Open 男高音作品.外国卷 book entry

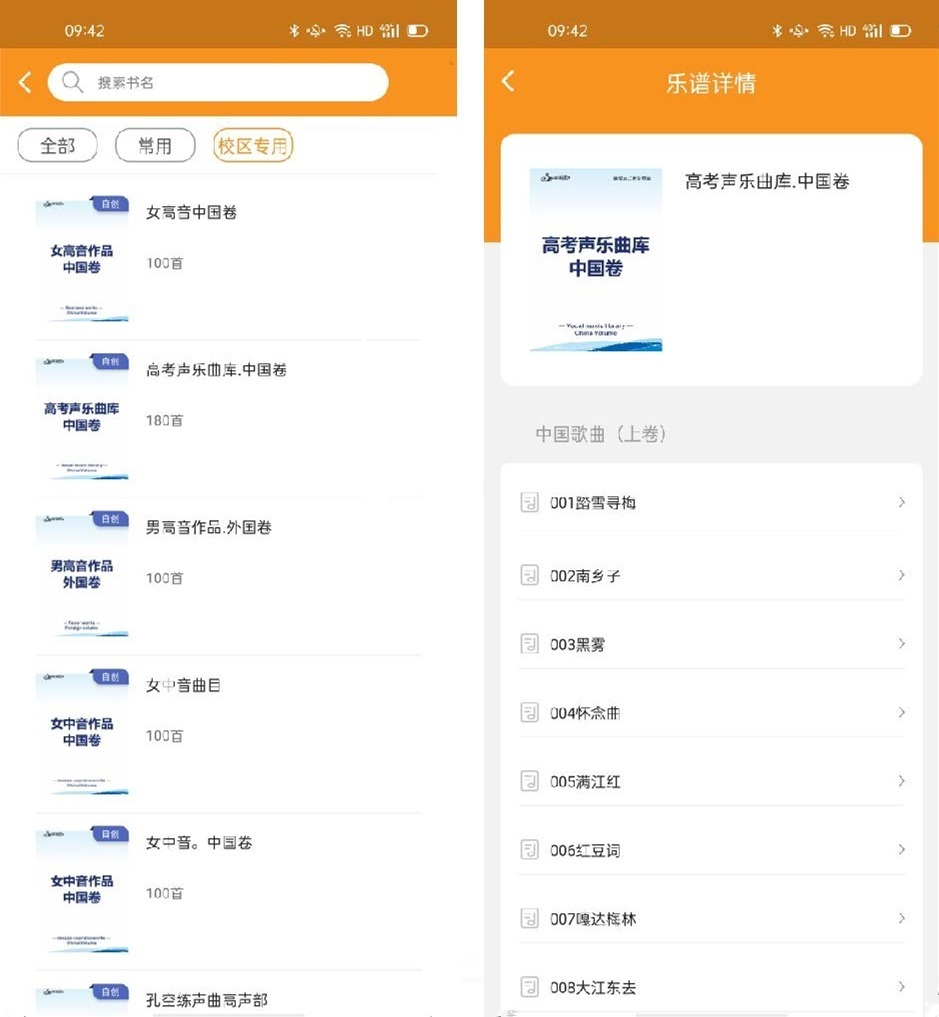[x=208, y=527]
